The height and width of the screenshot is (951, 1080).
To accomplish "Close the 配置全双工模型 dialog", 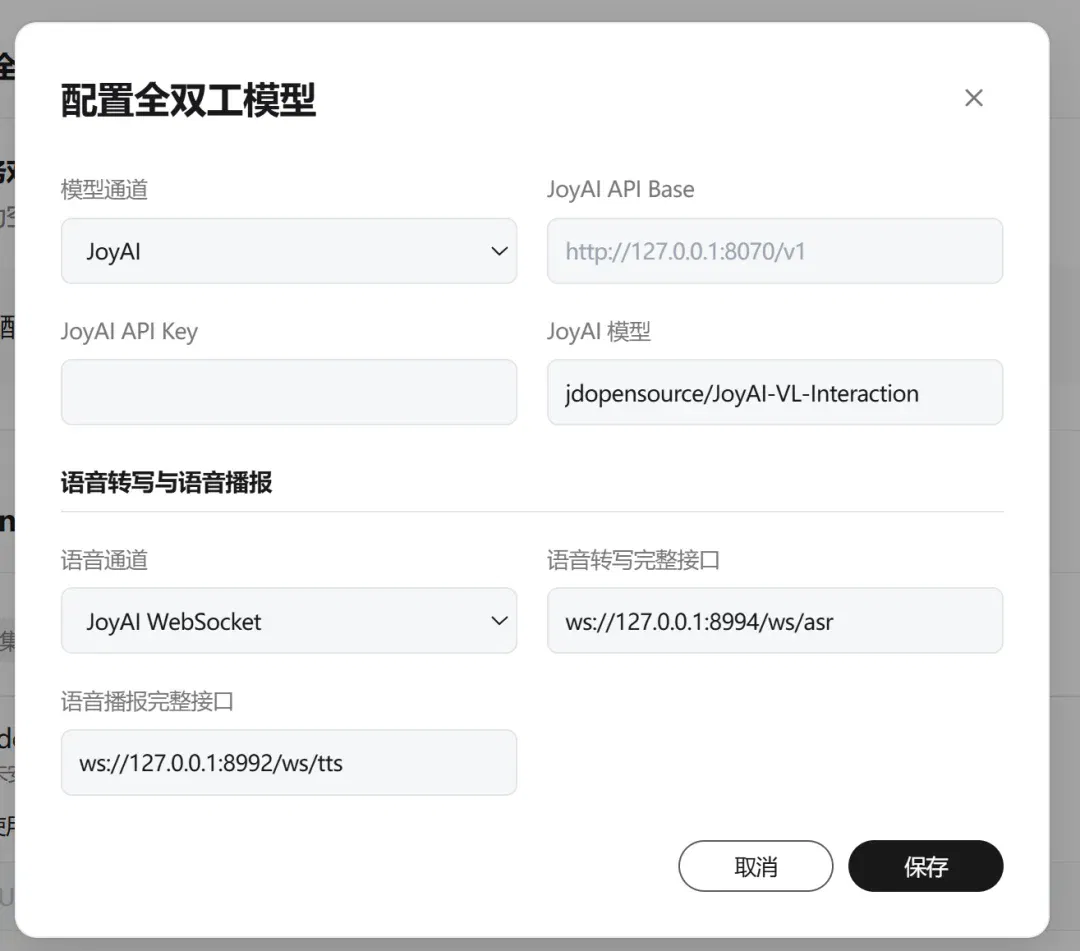I will [973, 98].
